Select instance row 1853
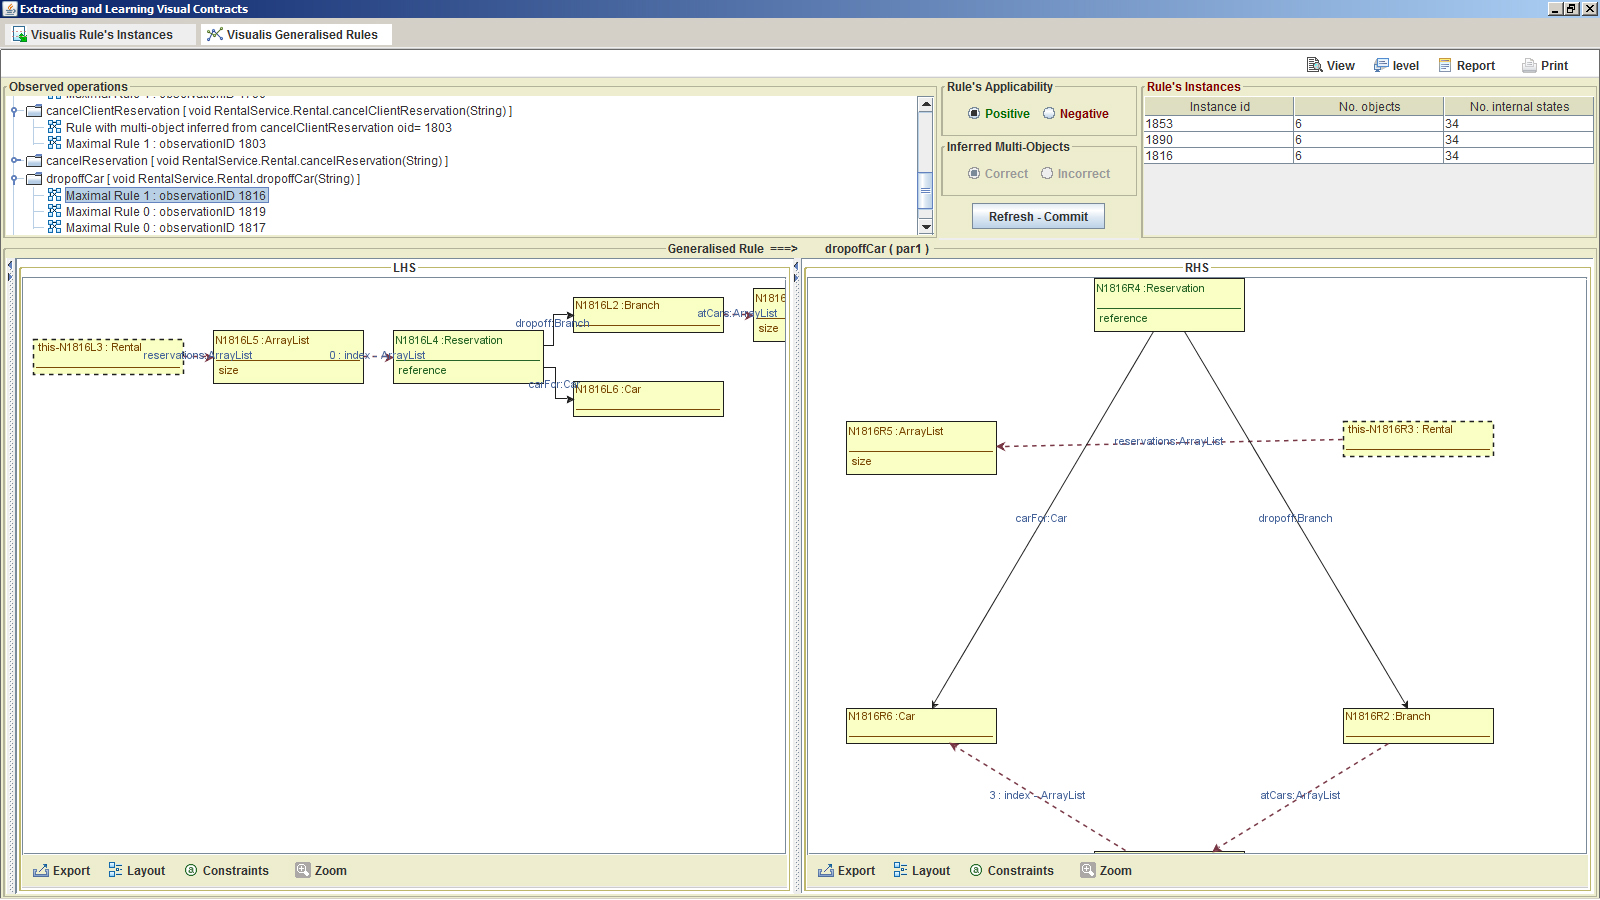 [1369, 124]
